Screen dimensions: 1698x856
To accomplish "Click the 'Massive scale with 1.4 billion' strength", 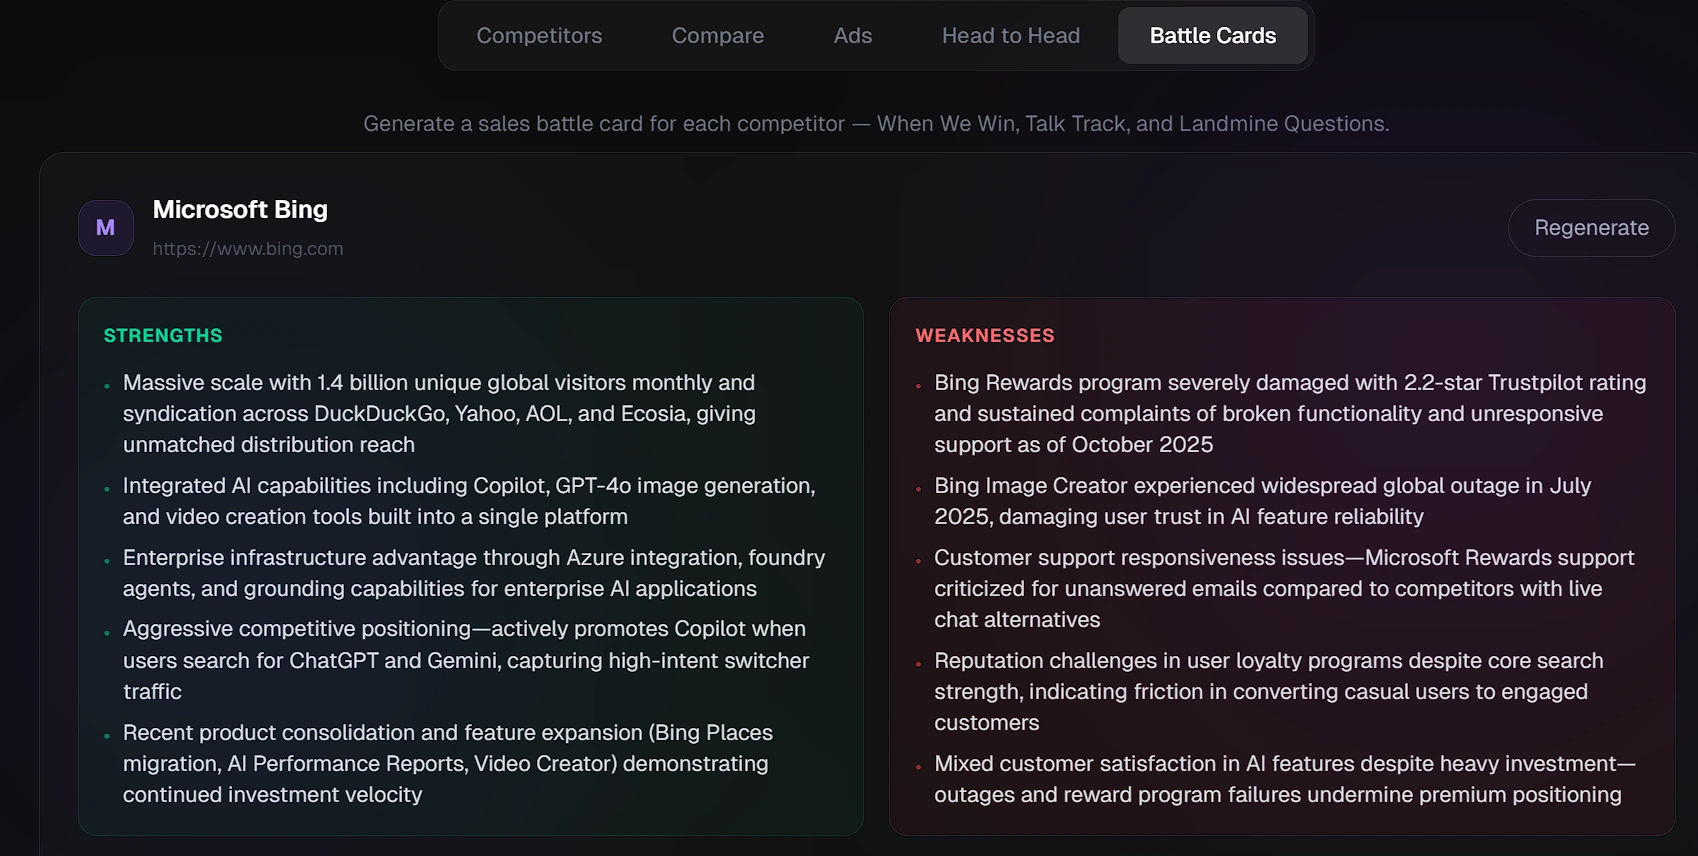I will (439, 414).
